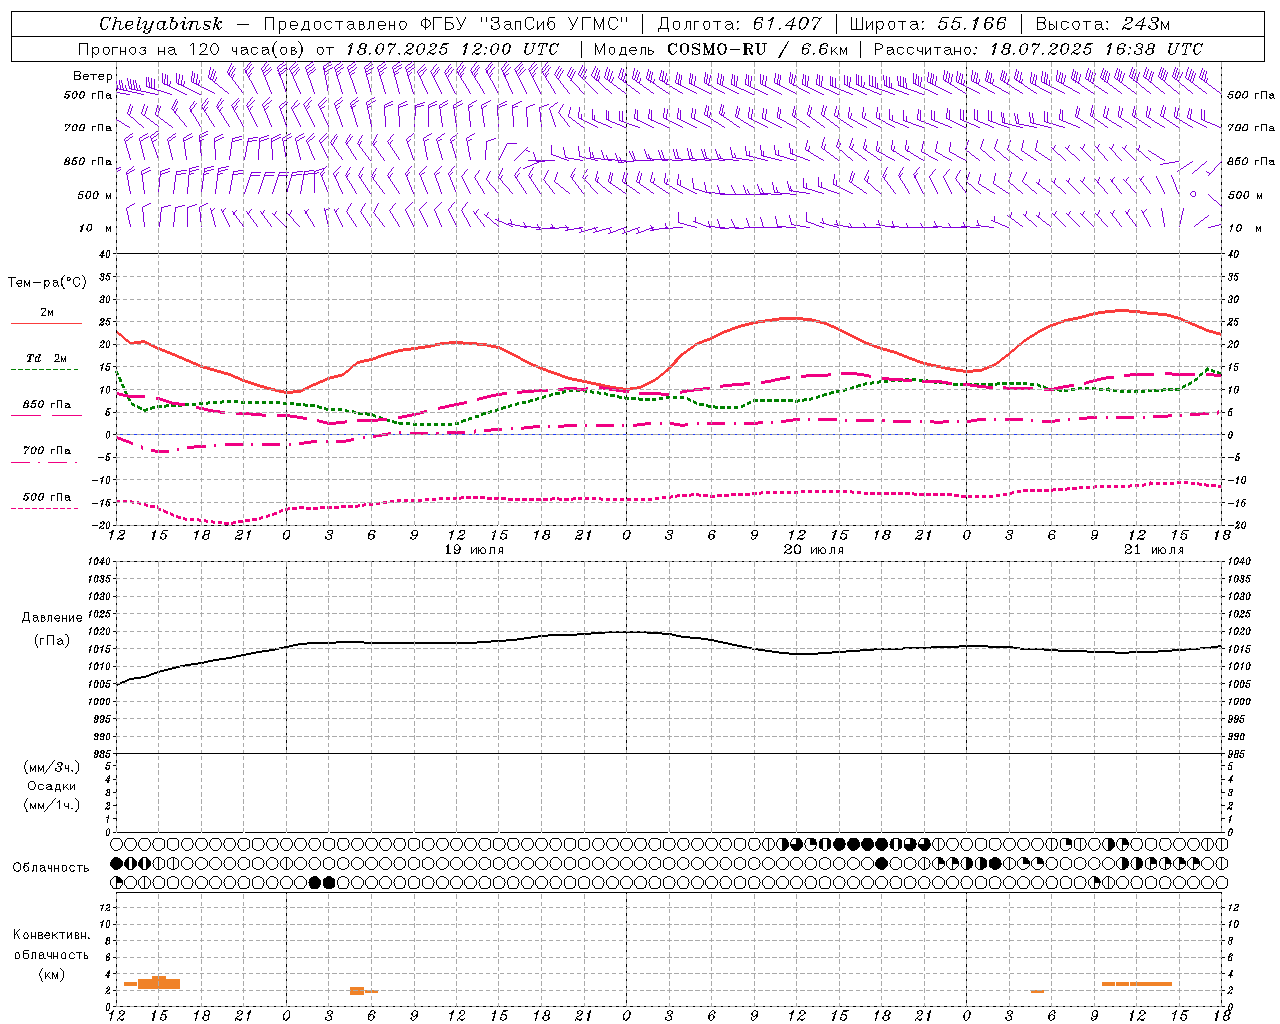The image size is (1280, 1024).
Task: Click the '1040' value on left pressure axis
Action: coord(98,562)
